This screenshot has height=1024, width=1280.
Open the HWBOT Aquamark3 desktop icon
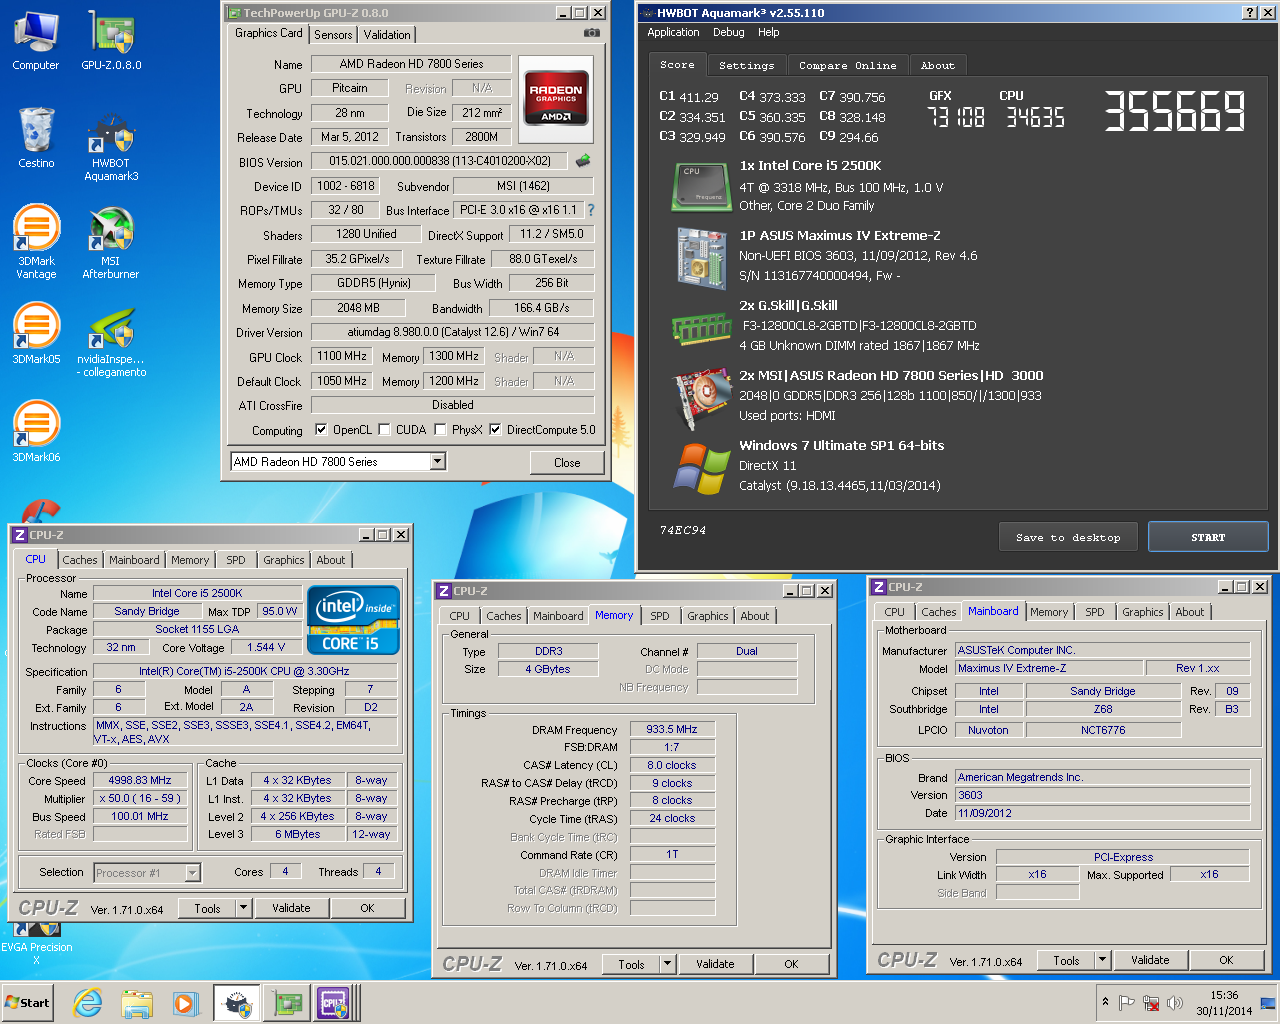111,147
